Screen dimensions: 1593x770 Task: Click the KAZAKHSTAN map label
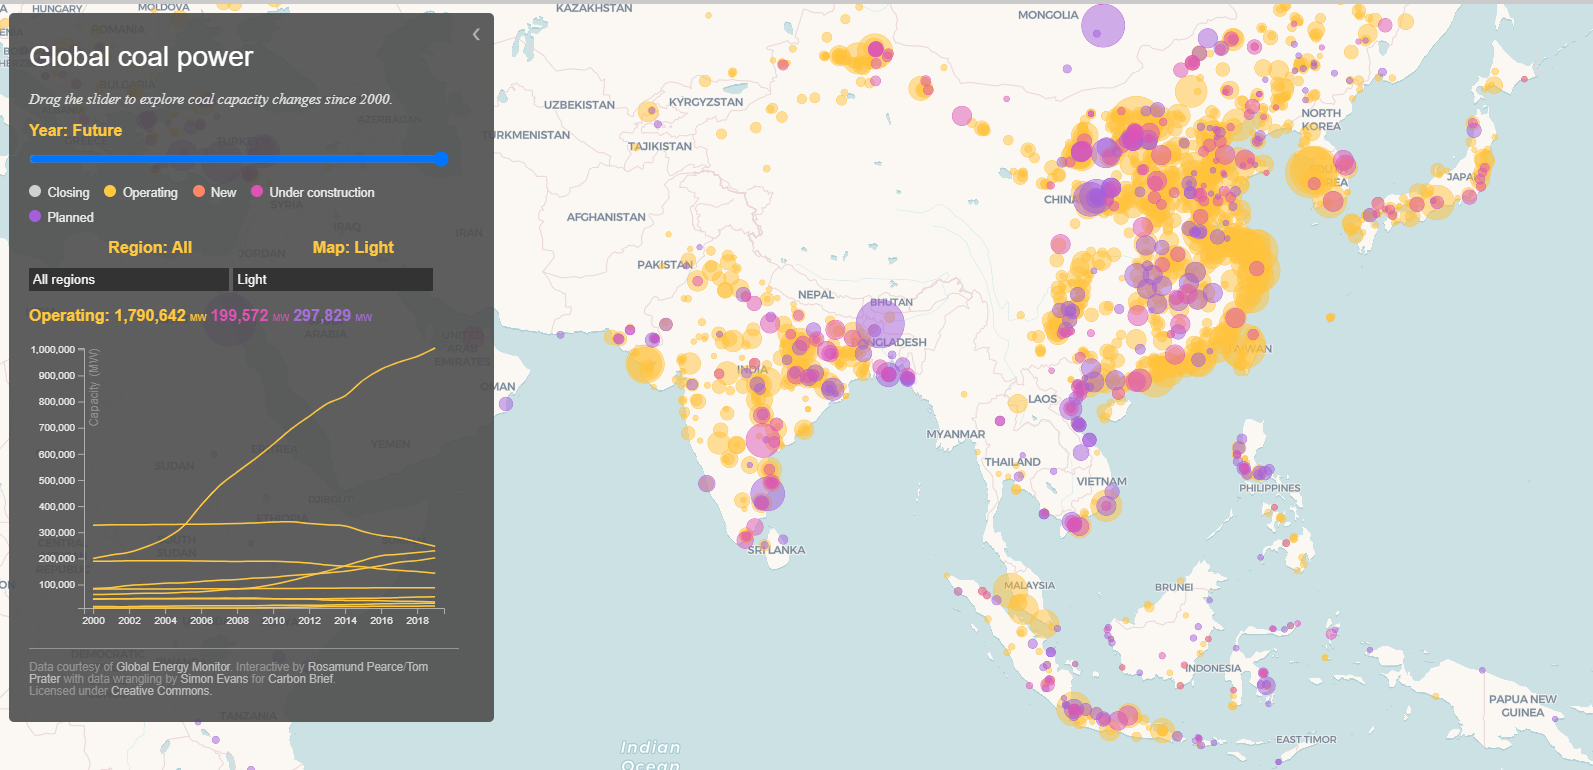coord(594,8)
